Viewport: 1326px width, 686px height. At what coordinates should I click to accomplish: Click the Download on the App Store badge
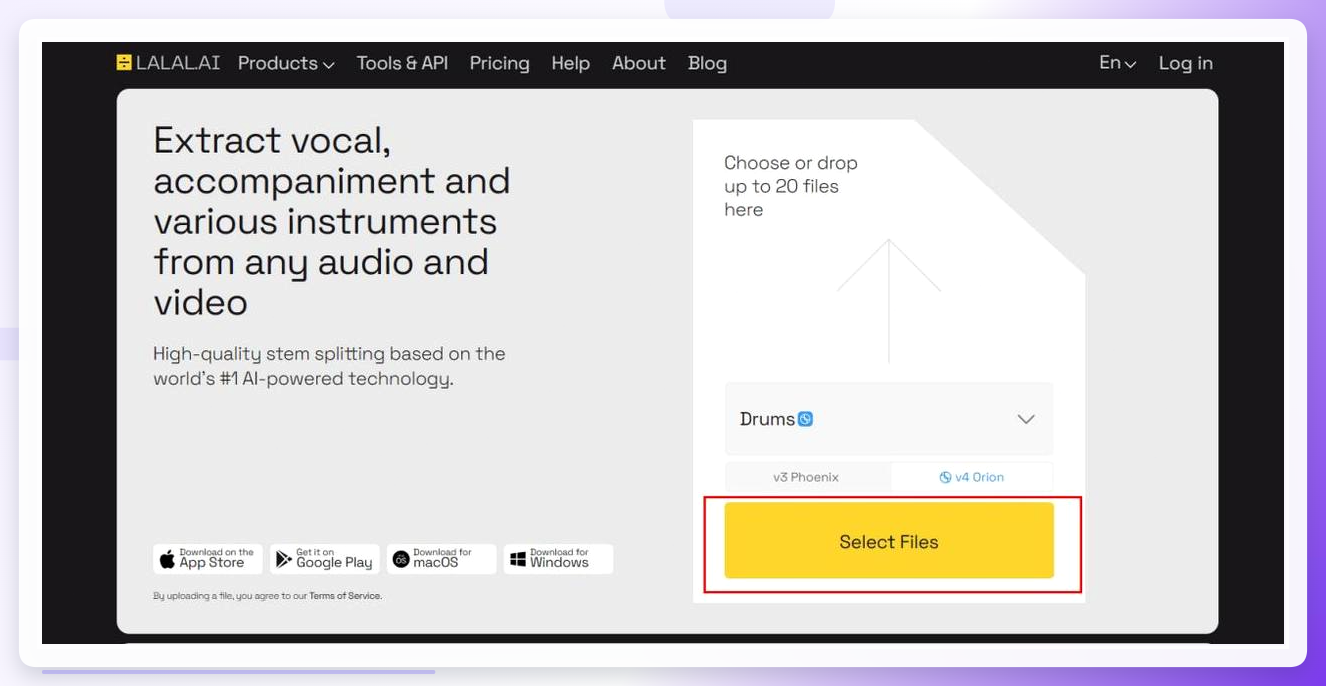(x=208, y=559)
